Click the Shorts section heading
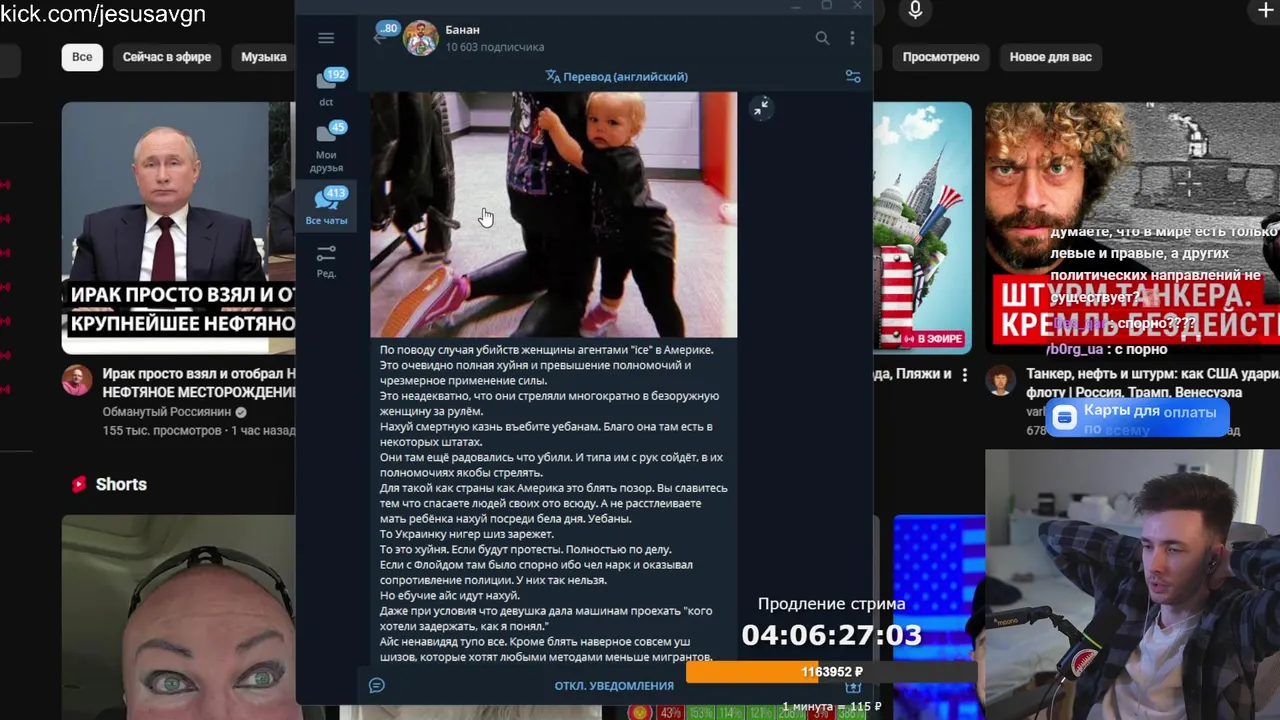 point(121,484)
